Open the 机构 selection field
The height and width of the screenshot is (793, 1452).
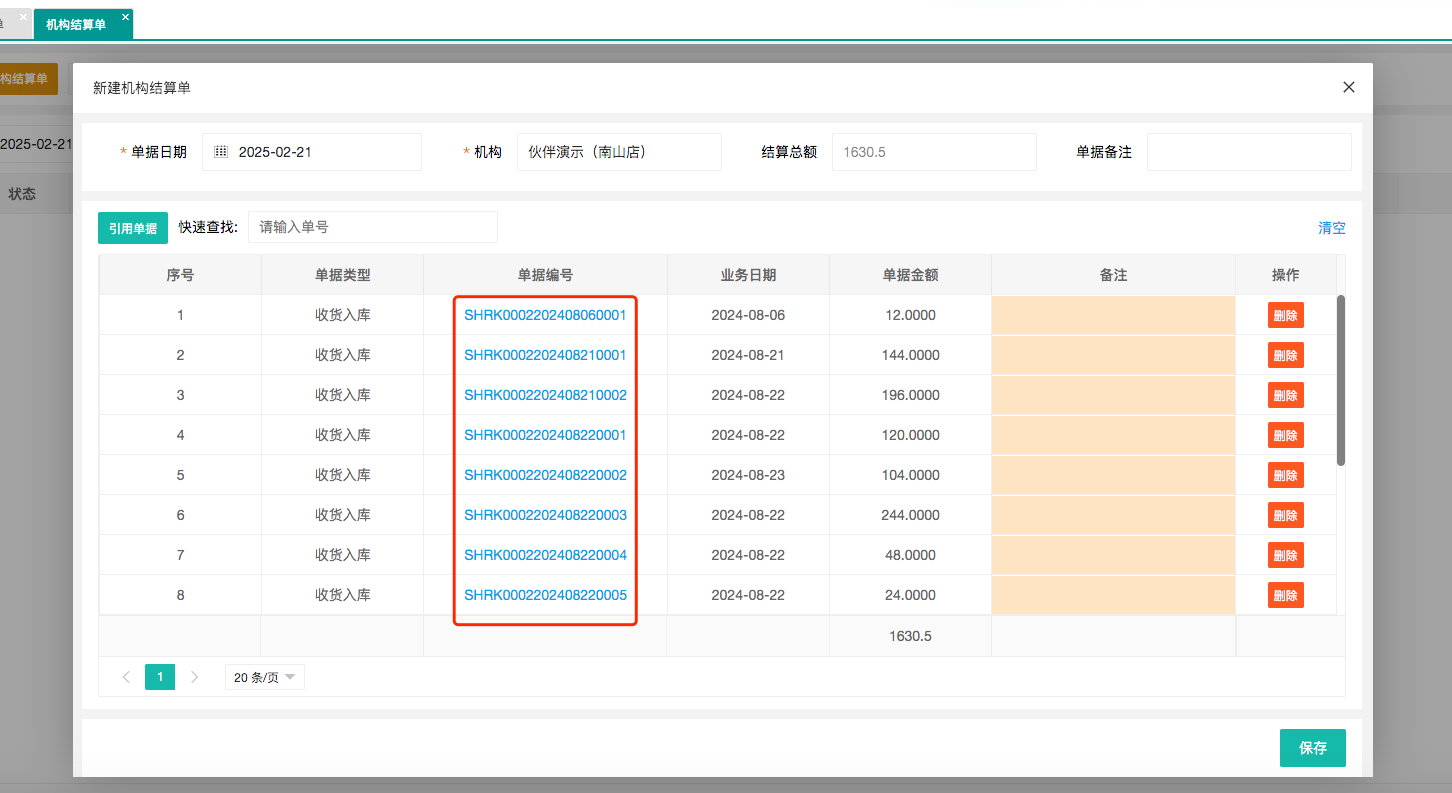coord(618,152)
